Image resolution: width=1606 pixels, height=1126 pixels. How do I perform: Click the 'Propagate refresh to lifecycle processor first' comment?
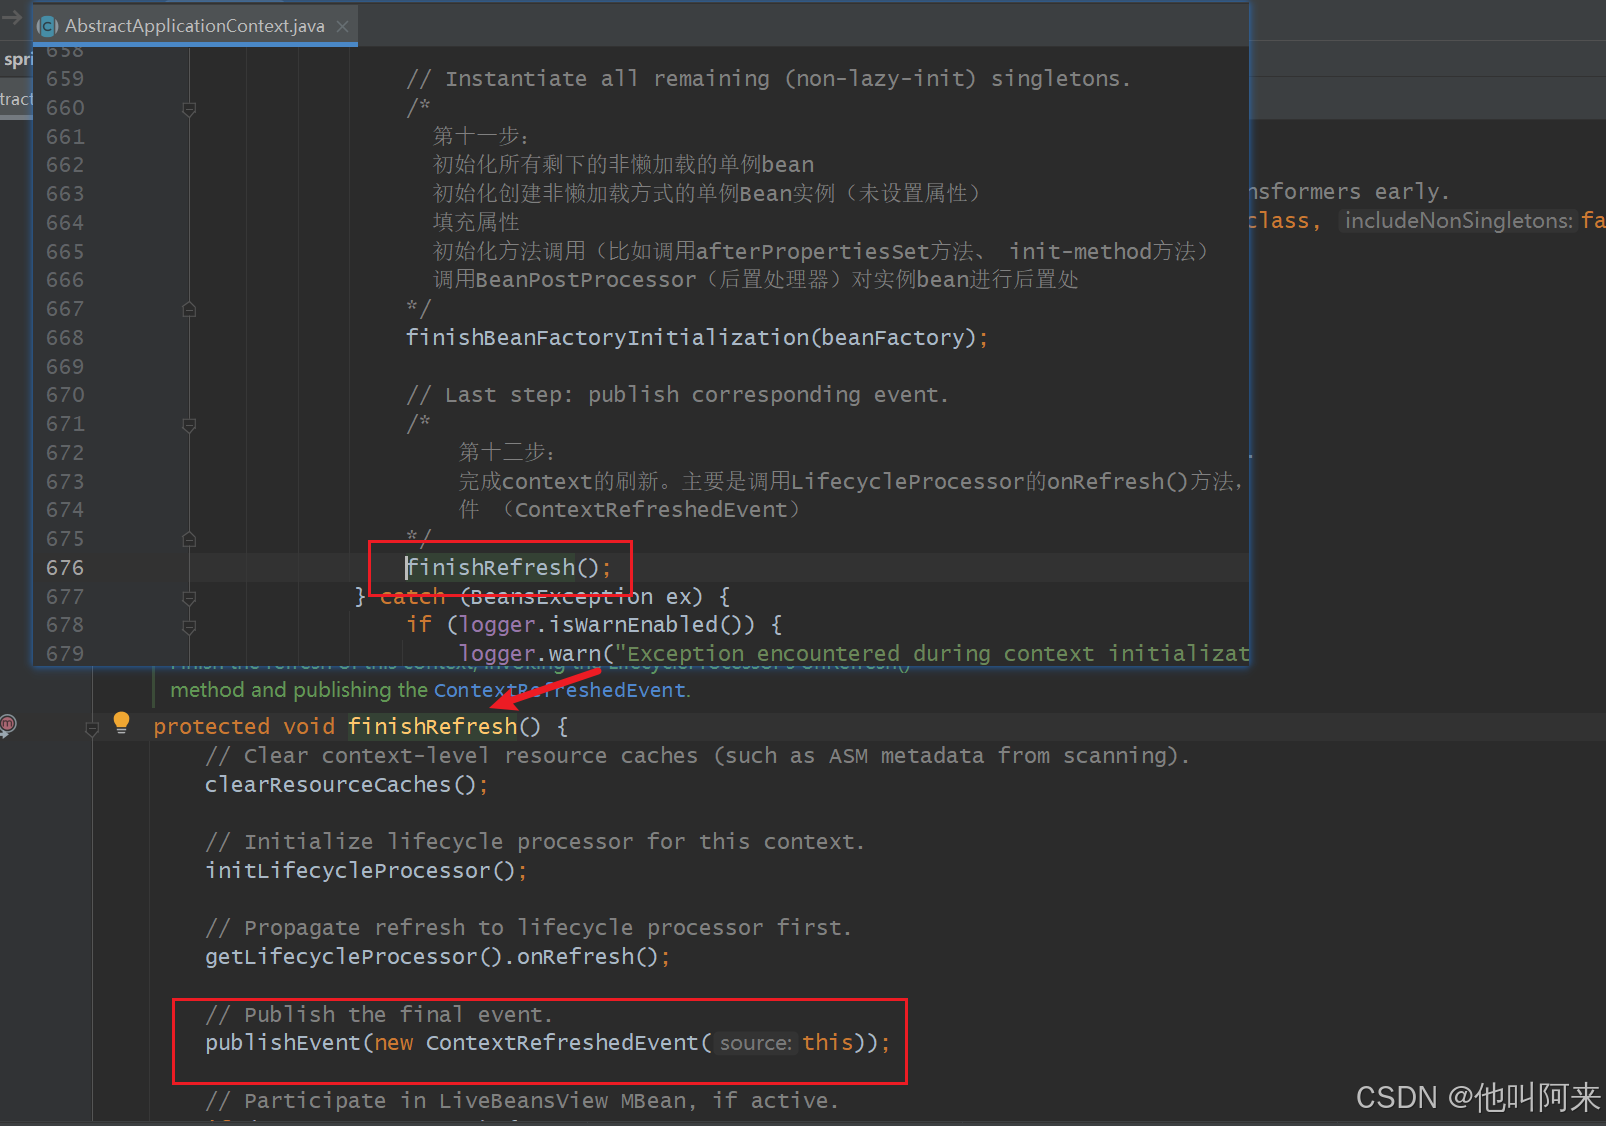[x=528, y=928]
